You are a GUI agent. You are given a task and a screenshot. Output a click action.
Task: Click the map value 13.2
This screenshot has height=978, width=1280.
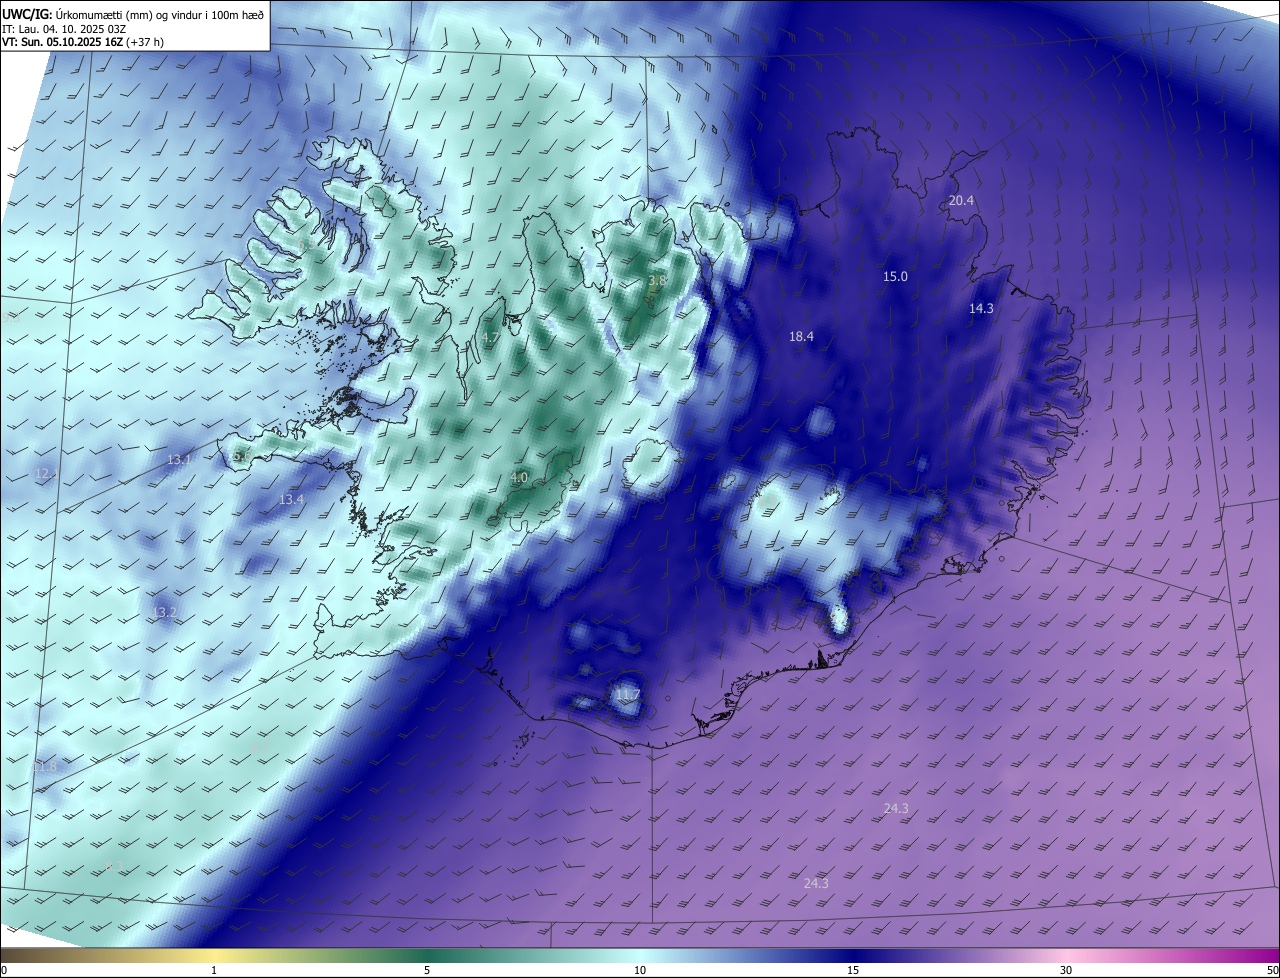click(x=164, y=612)
